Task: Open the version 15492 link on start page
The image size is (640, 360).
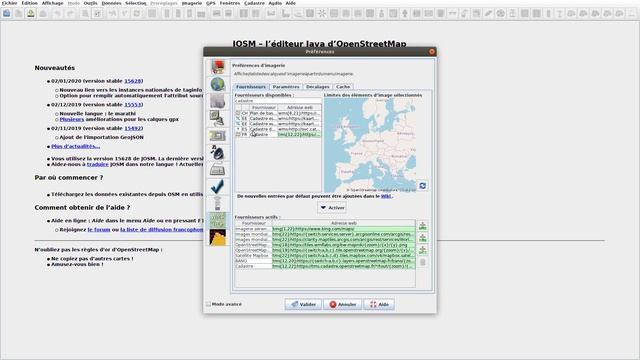Action: [133, 128]
